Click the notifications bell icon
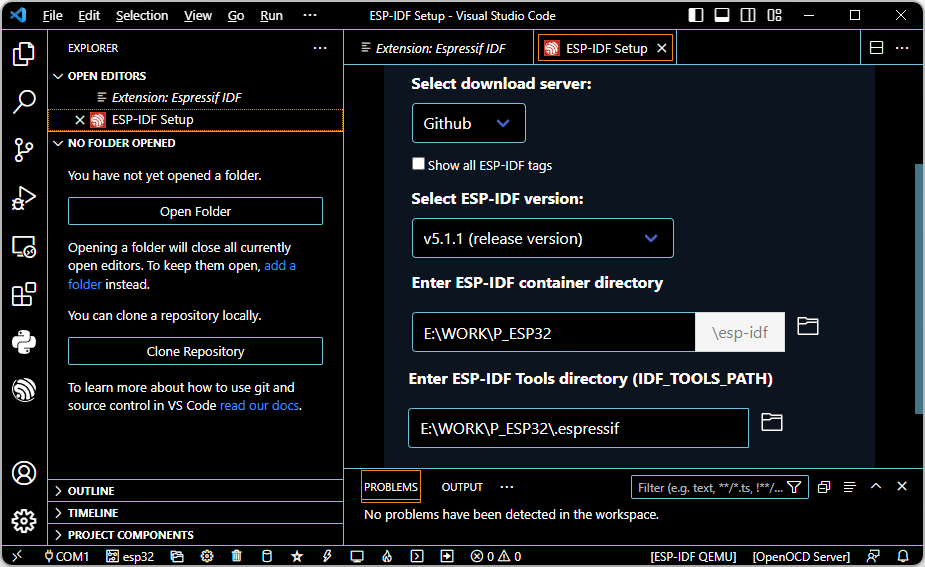925x567 pixels. (903, 556)
